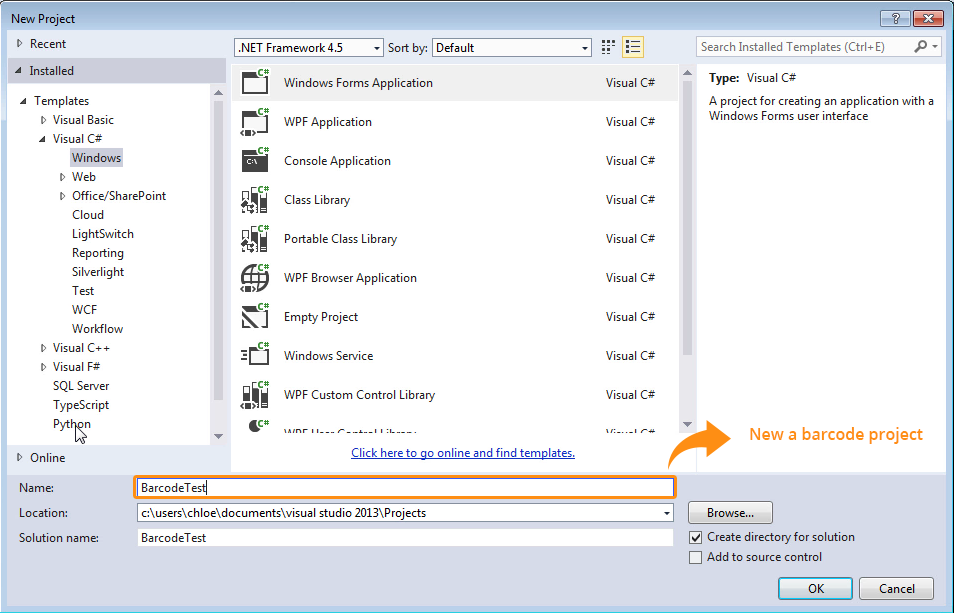Select the Workflow template category
954x613 pixels.
point(97,328)
